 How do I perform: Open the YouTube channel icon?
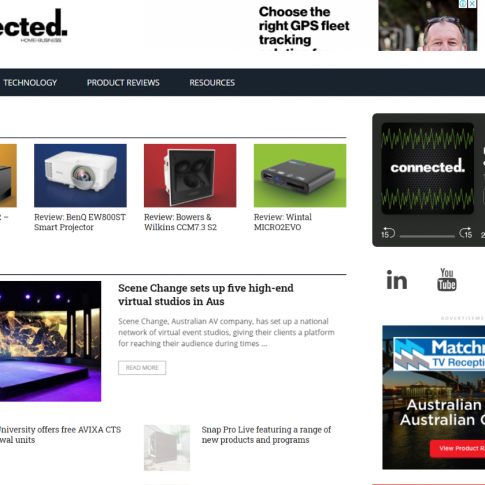point(447,279)
